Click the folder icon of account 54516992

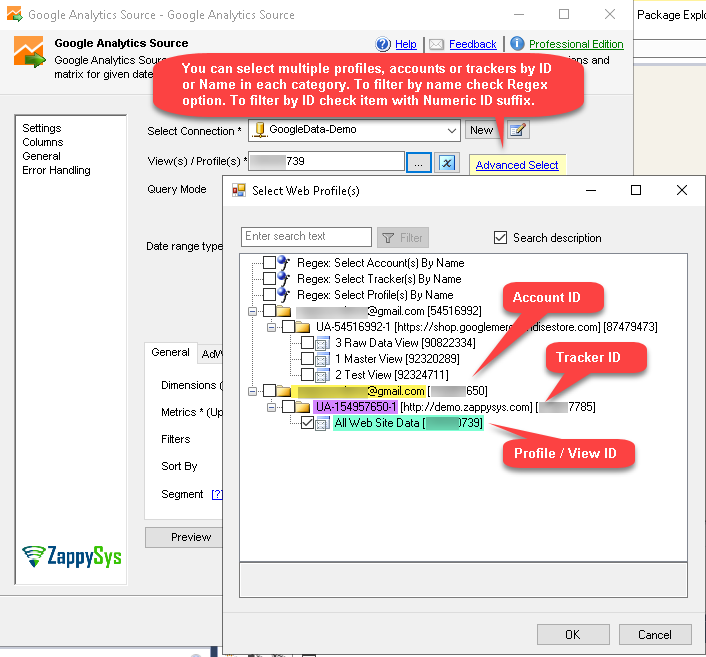click(x=283, y=311)
